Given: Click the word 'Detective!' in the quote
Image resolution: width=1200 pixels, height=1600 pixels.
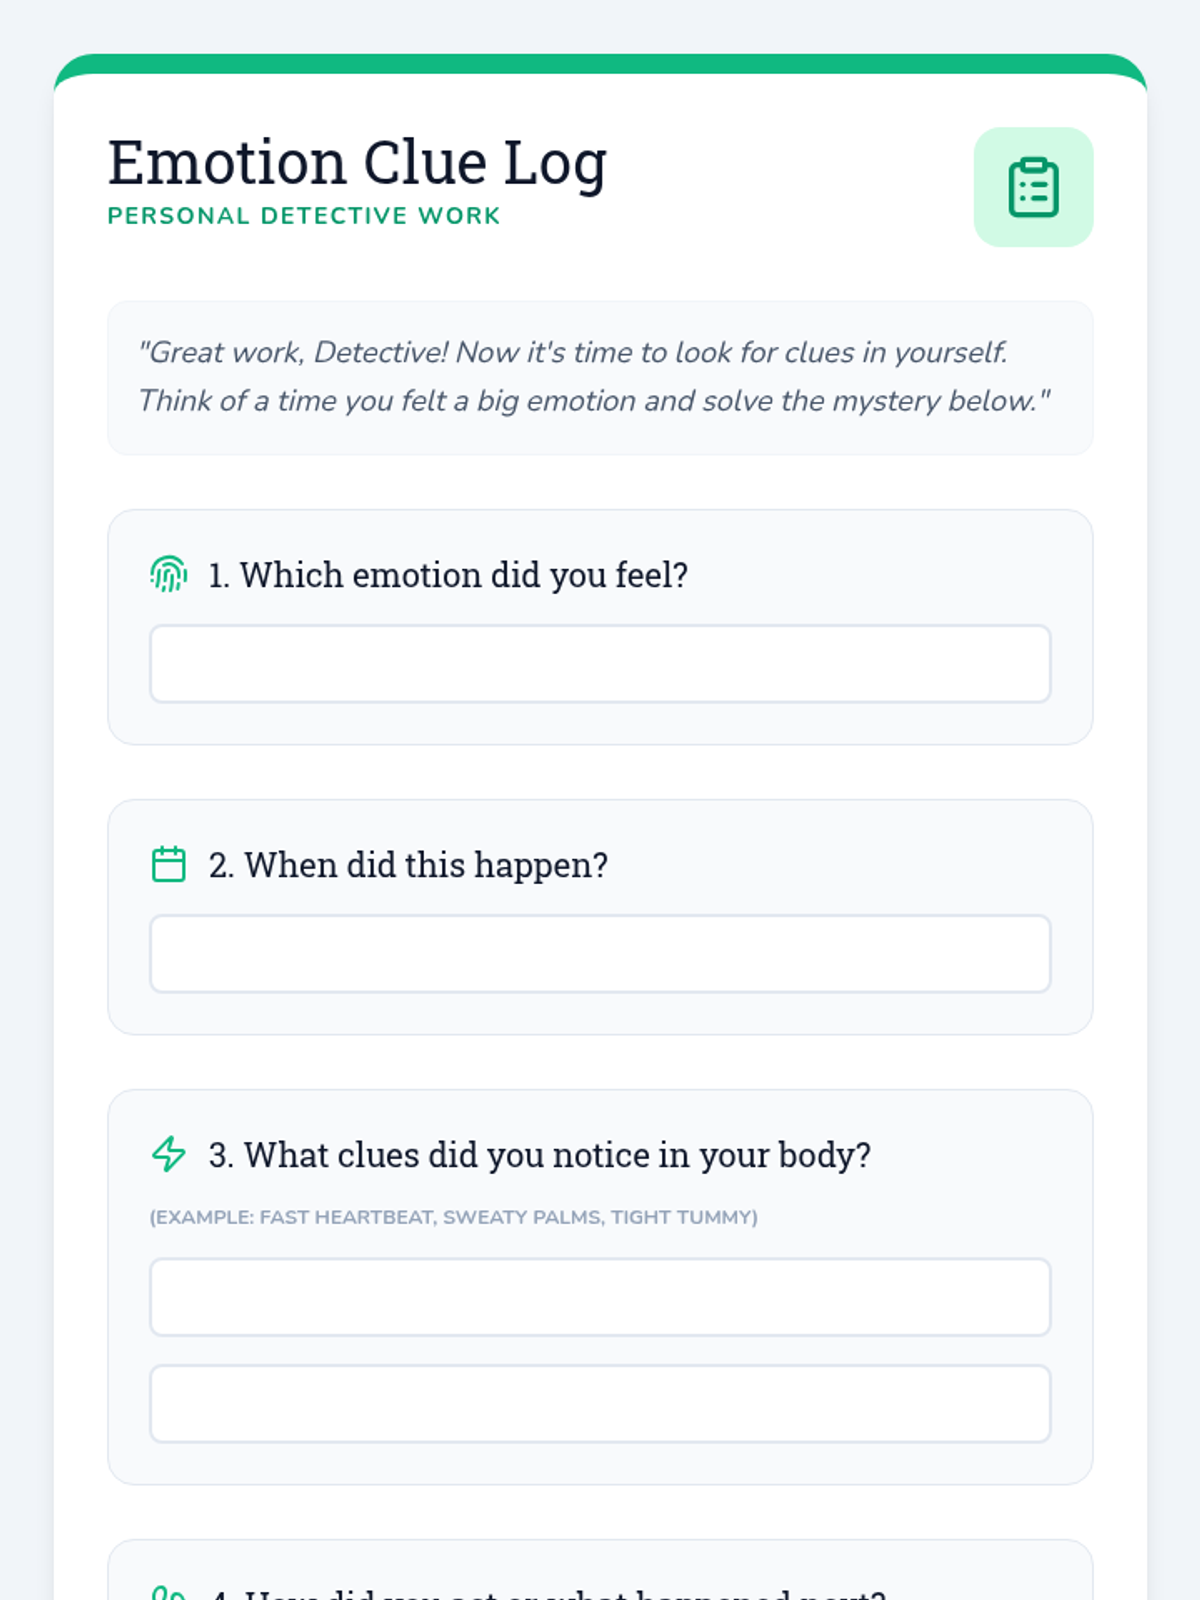Looking at the screenshot, I should (x=381, y=353).
